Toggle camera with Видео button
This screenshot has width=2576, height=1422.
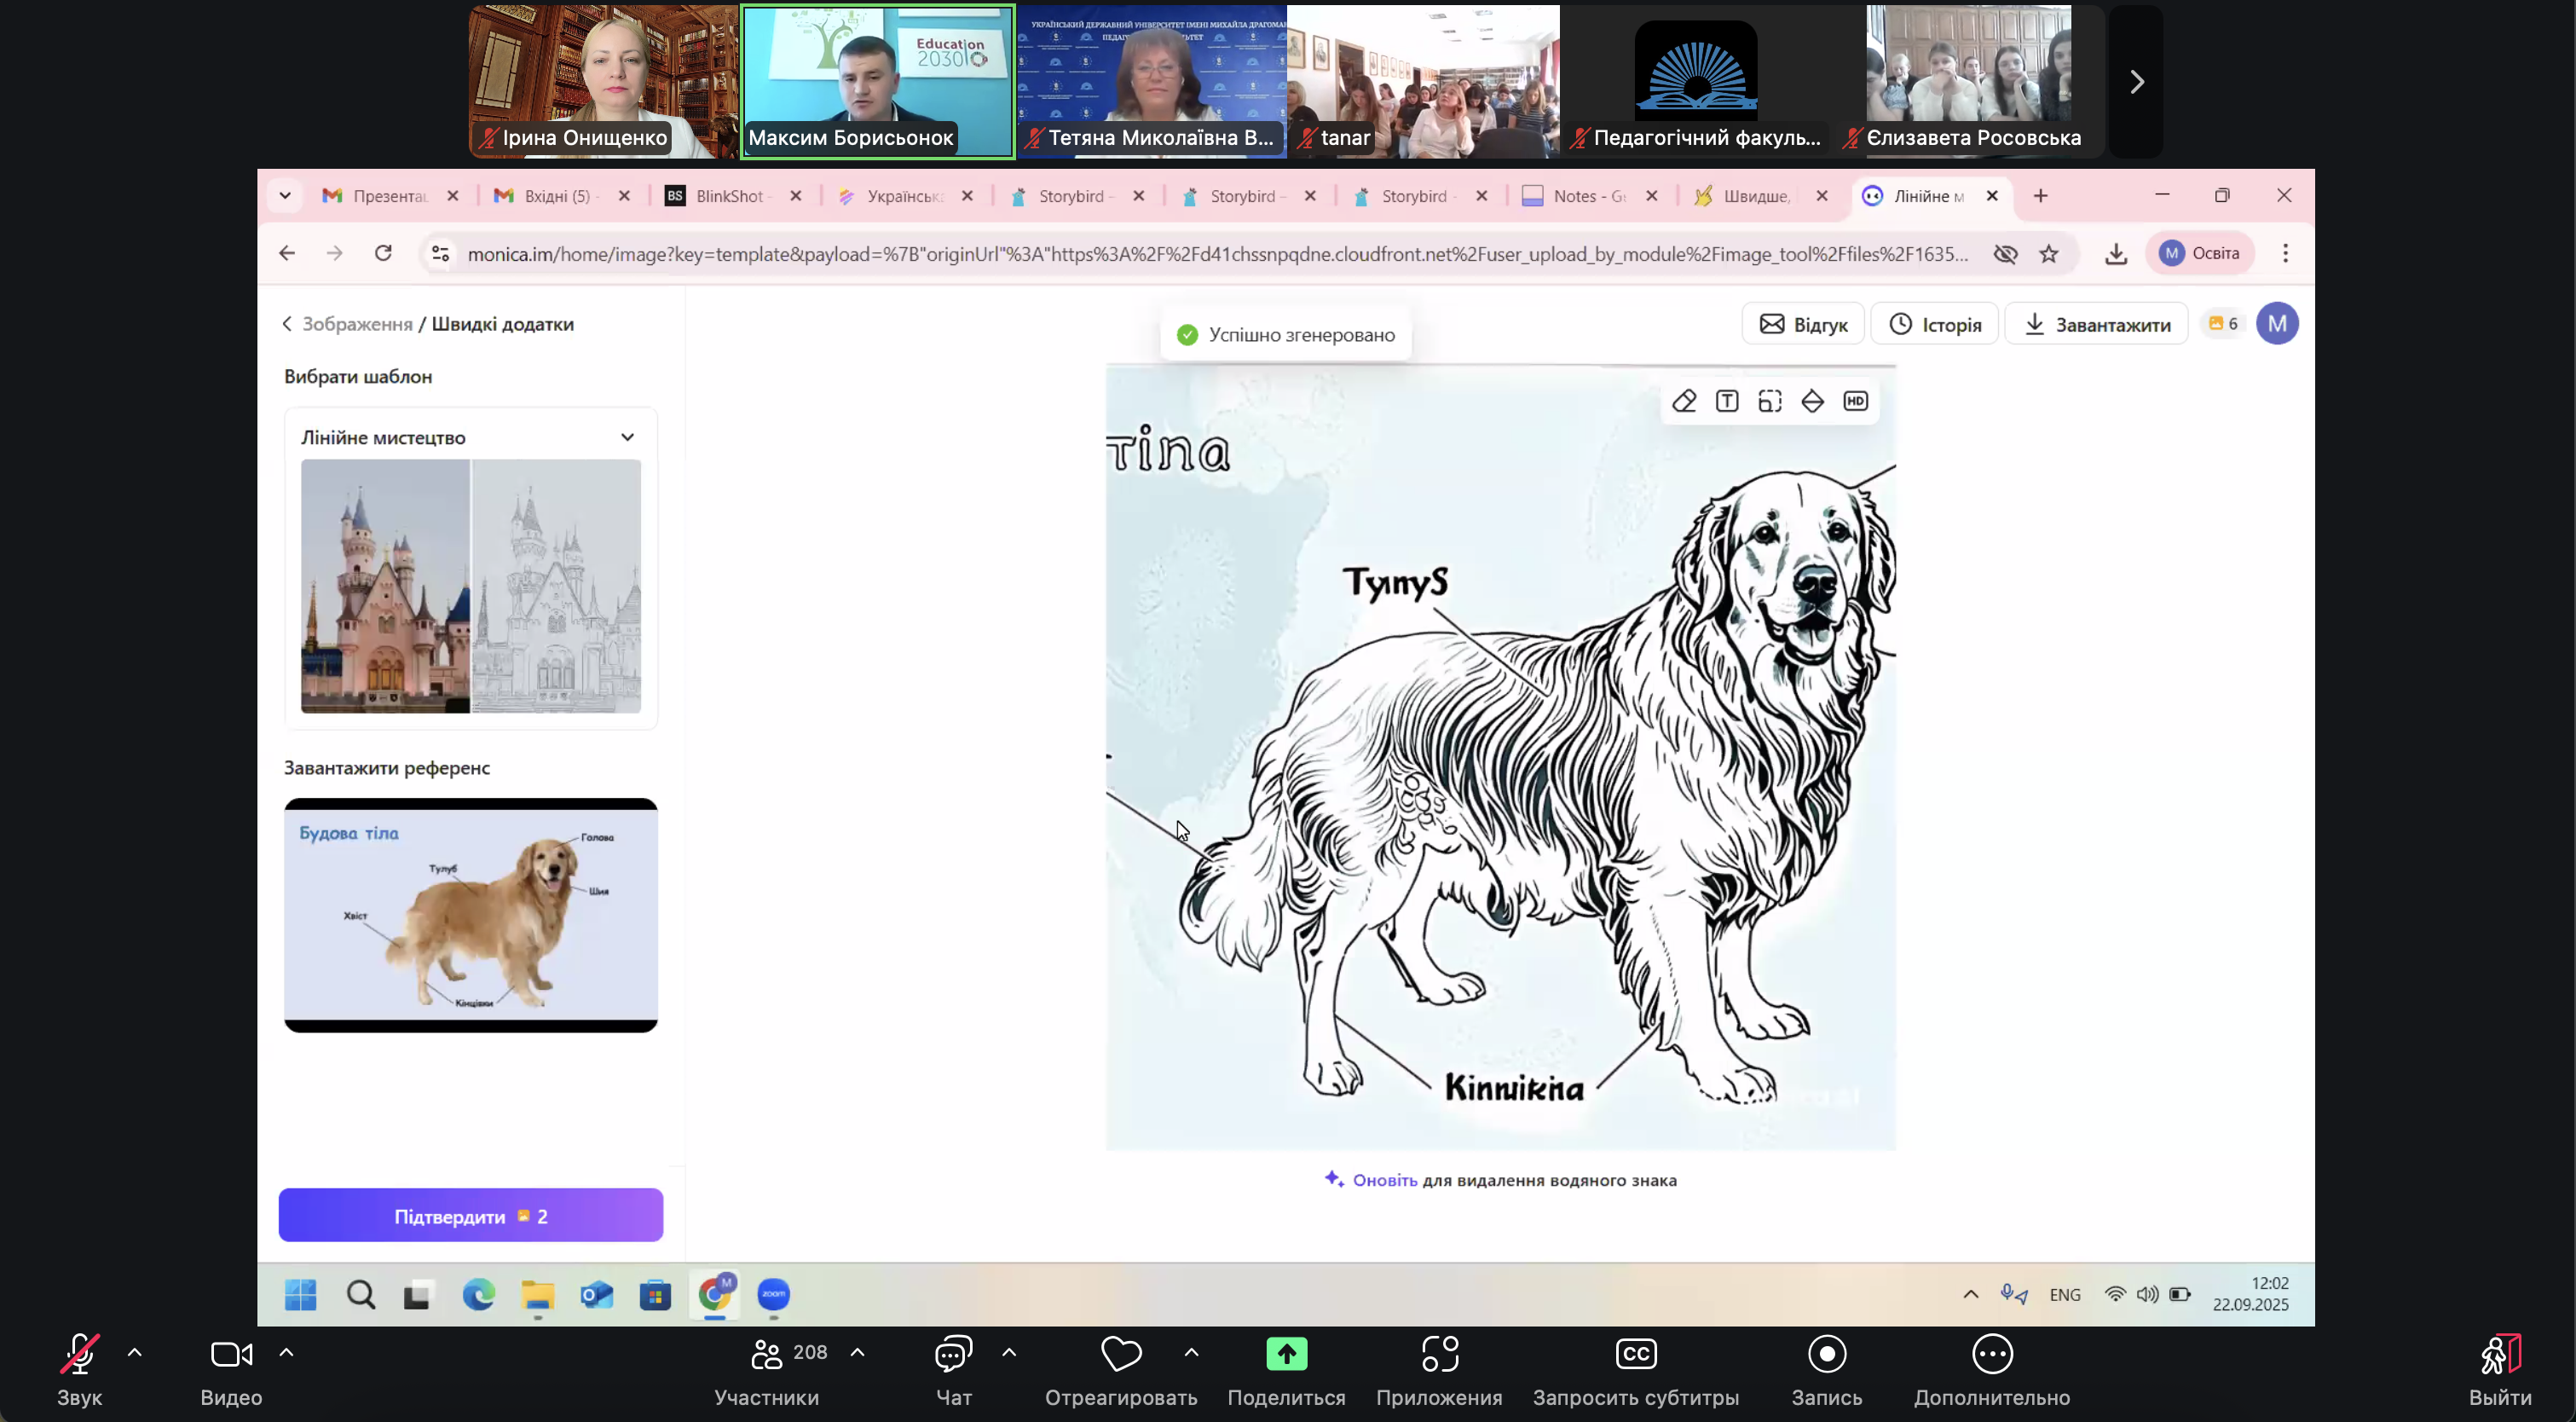(x=231, y=1354)
